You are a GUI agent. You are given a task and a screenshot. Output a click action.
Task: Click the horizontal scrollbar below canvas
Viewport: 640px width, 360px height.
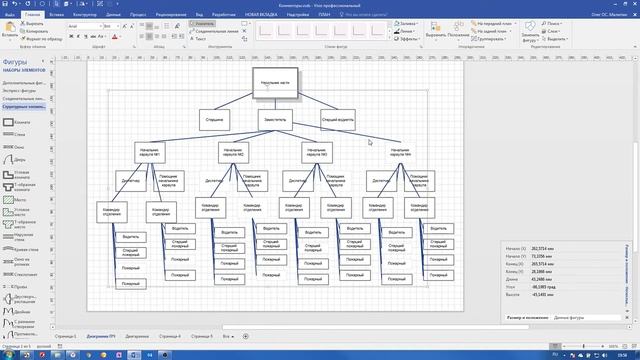[376, 327]
